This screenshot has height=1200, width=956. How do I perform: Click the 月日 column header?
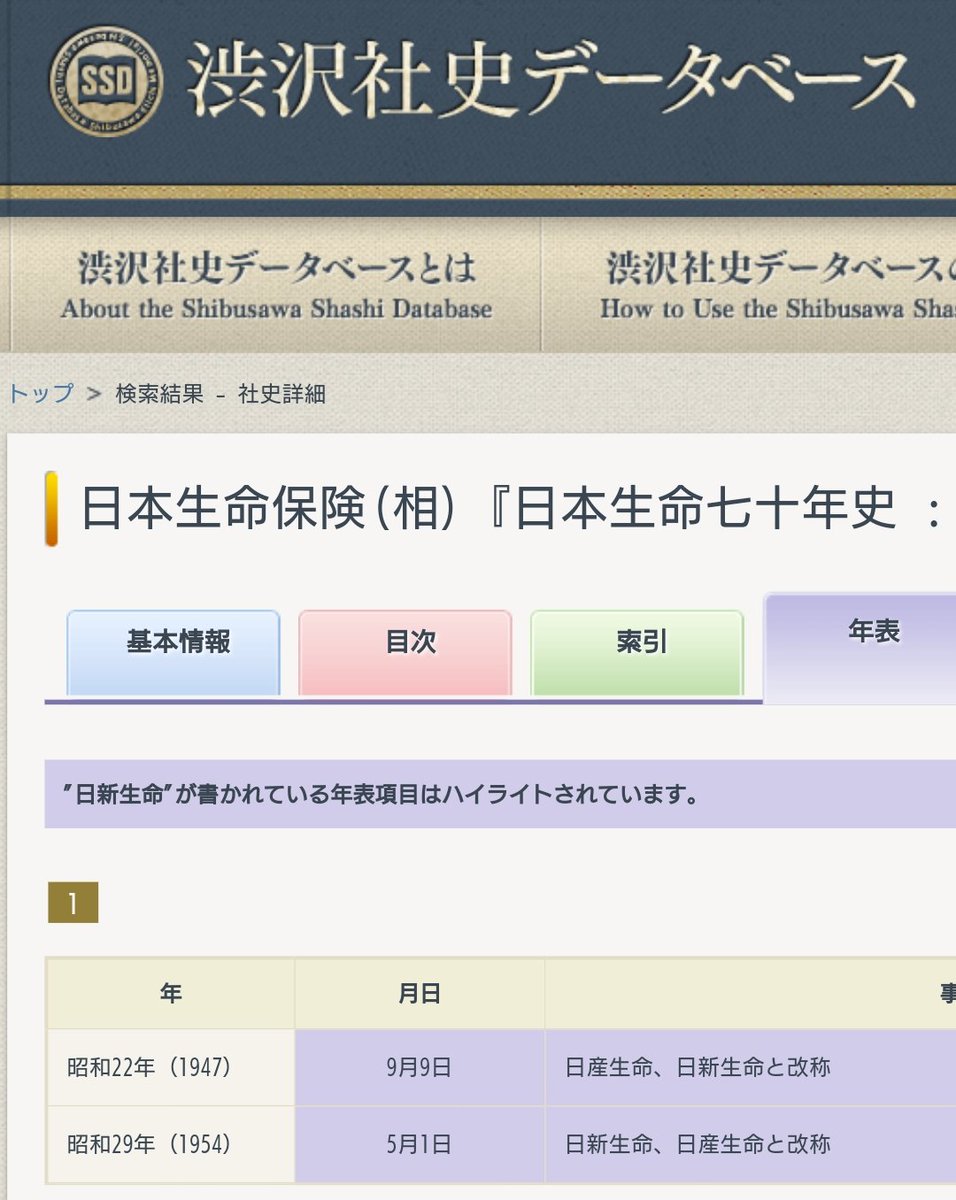[419, 994]
